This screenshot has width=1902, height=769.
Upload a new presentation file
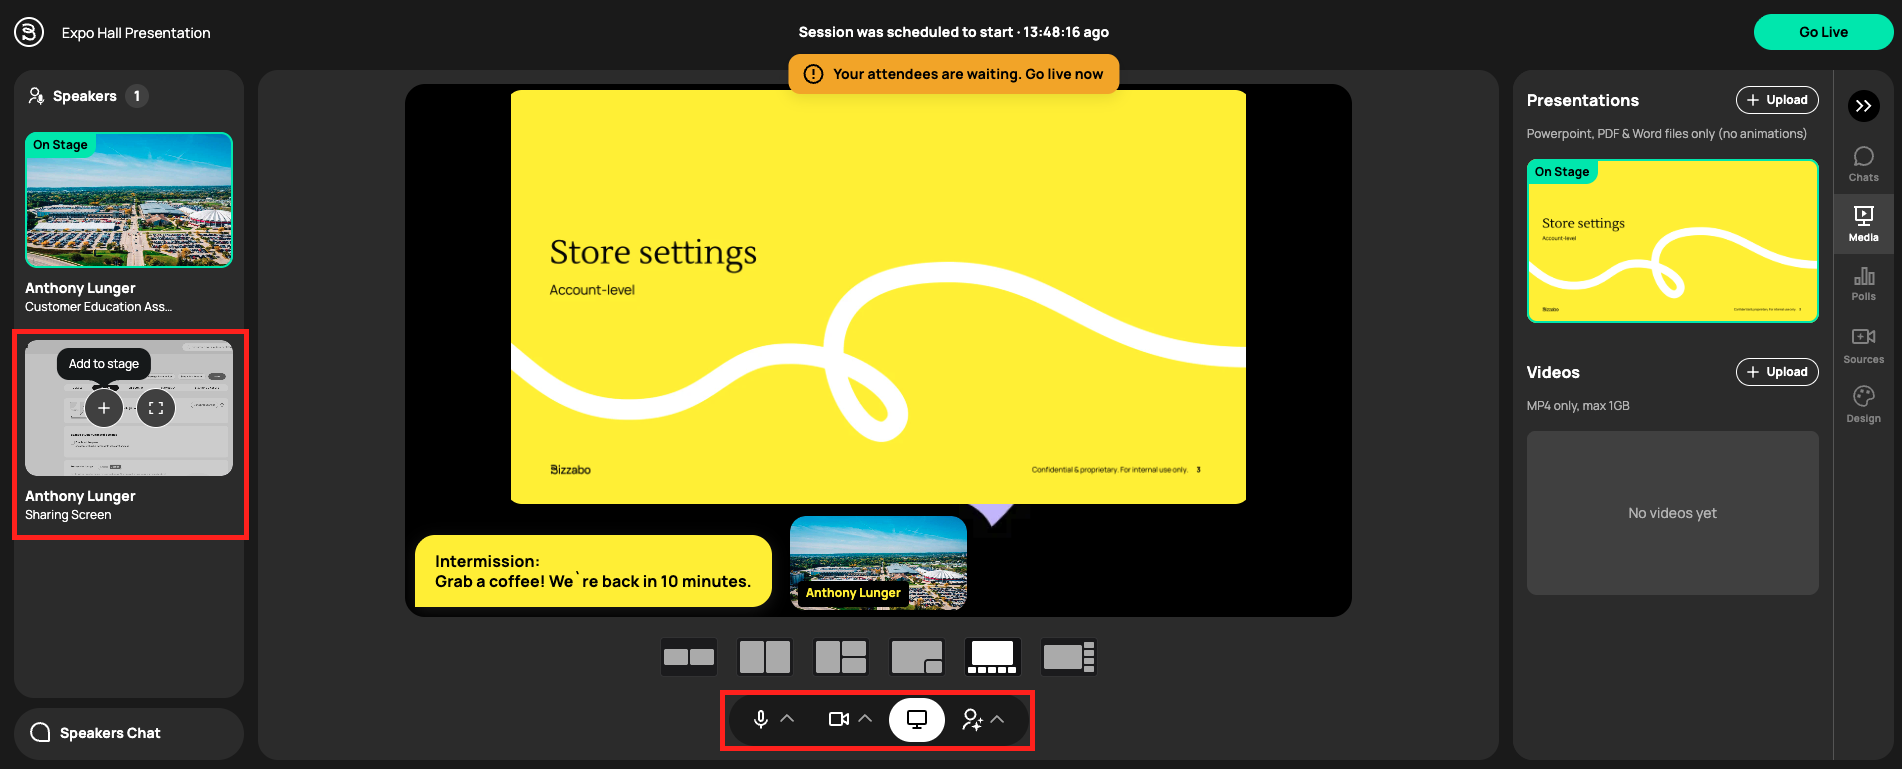(1776, 100)
